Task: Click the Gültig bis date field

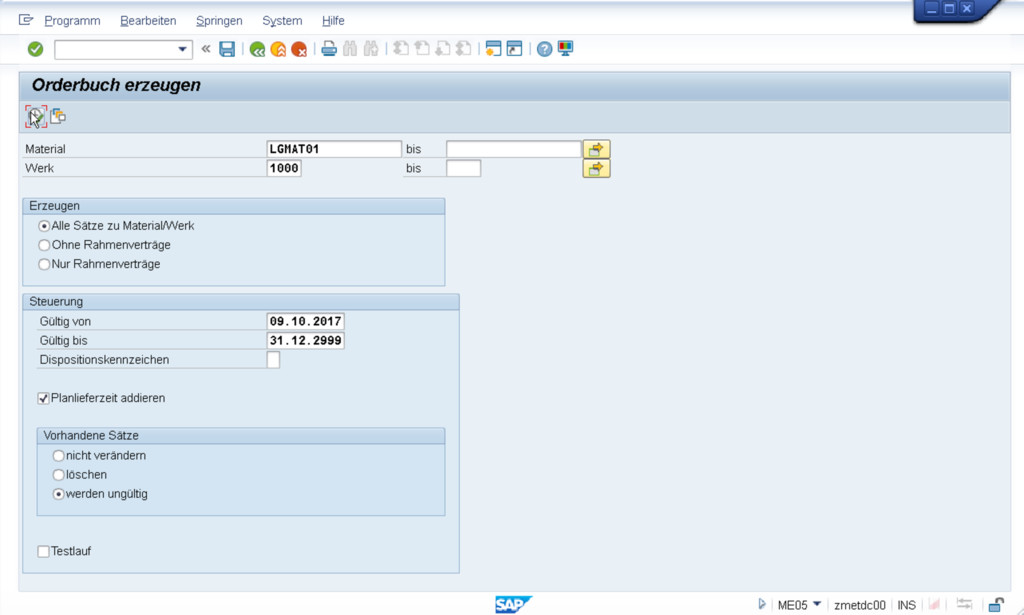Action: pos(306,341)
